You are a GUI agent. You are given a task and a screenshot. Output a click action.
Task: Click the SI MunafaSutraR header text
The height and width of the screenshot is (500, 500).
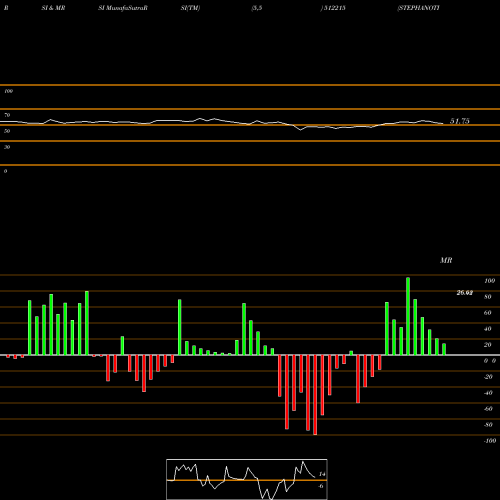click(x=123, y=8)
